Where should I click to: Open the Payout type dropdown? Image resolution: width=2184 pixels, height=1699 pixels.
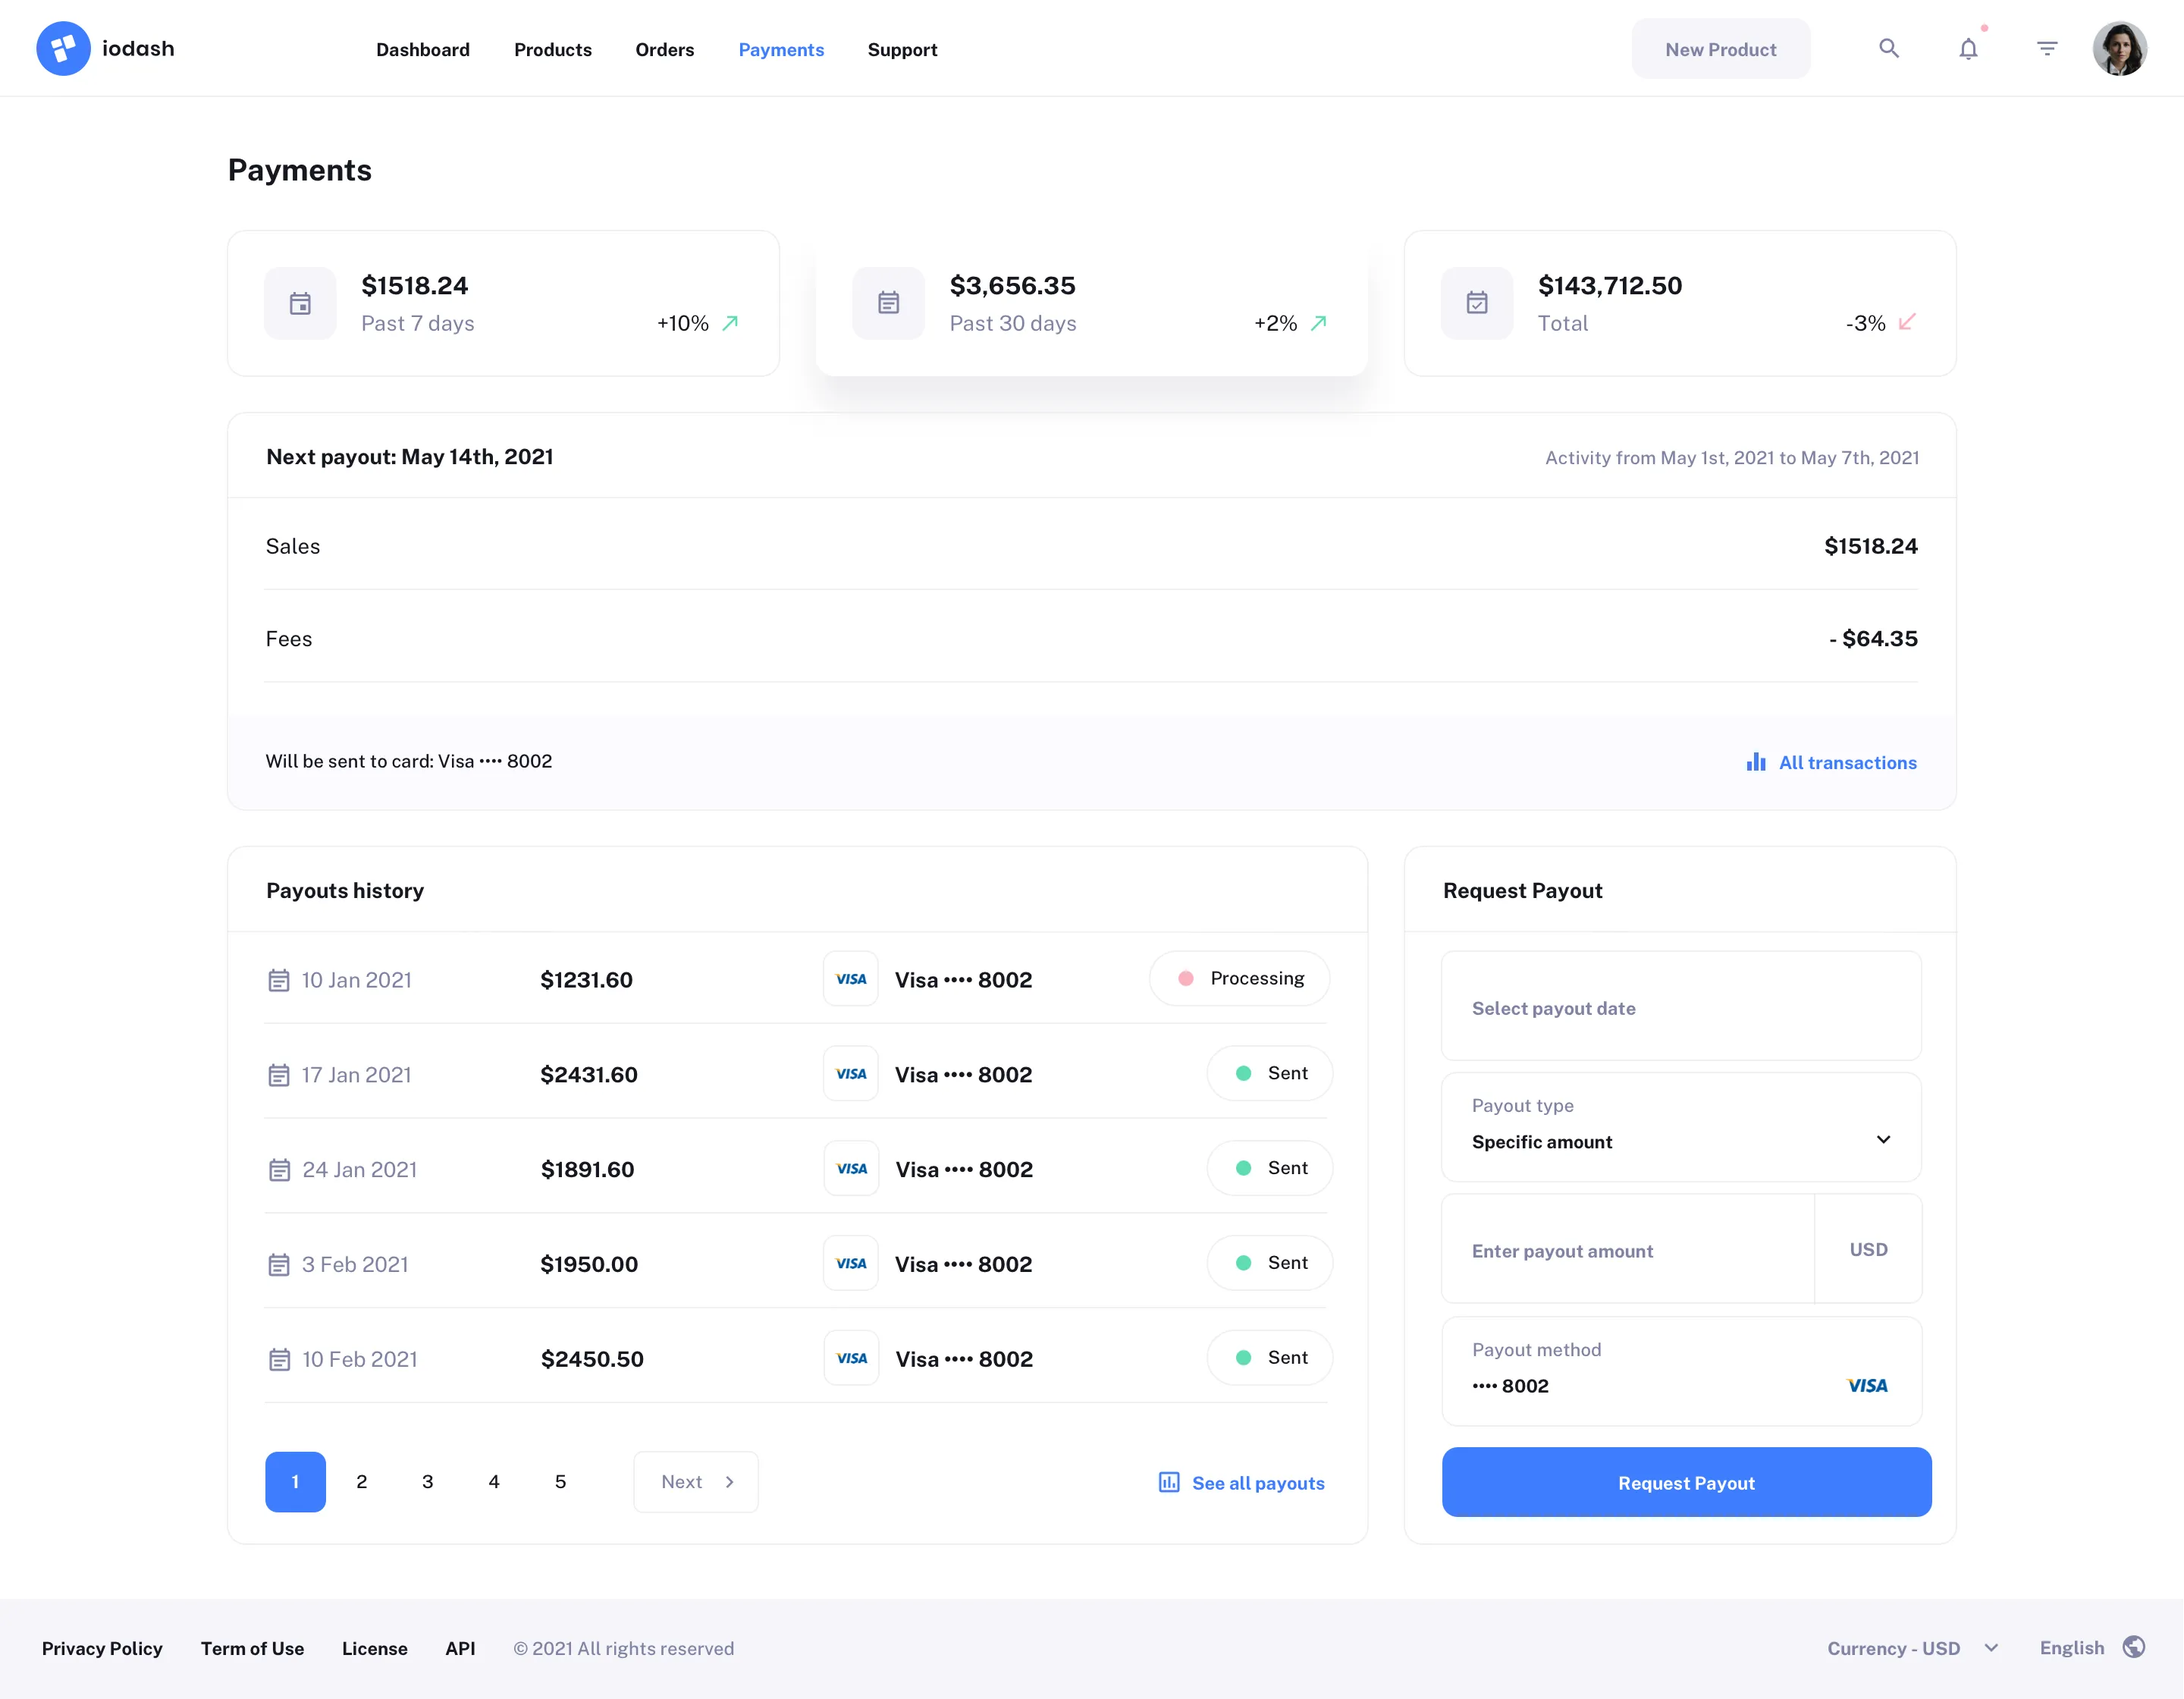point(1680,1127)
